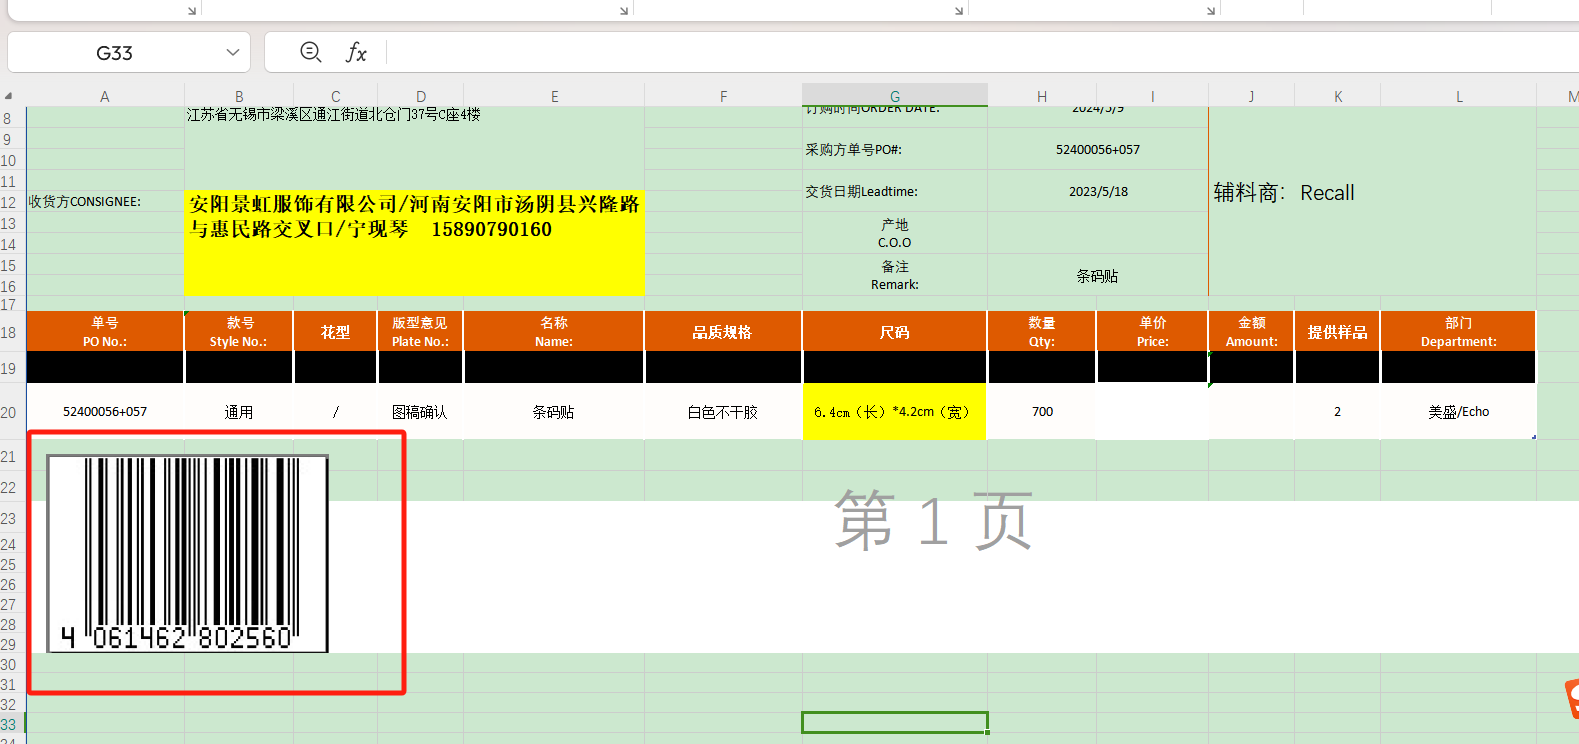Select column G header

pyautogui.click(x=894, y=96)
